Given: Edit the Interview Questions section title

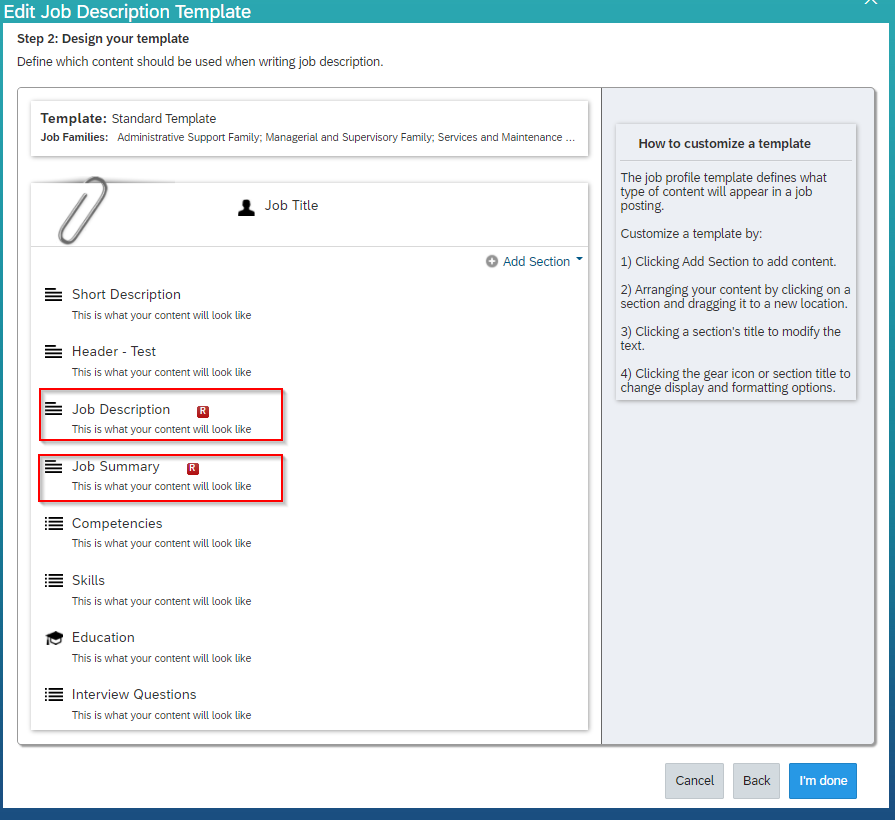Looking at the screenshot, I should point(134,694).
